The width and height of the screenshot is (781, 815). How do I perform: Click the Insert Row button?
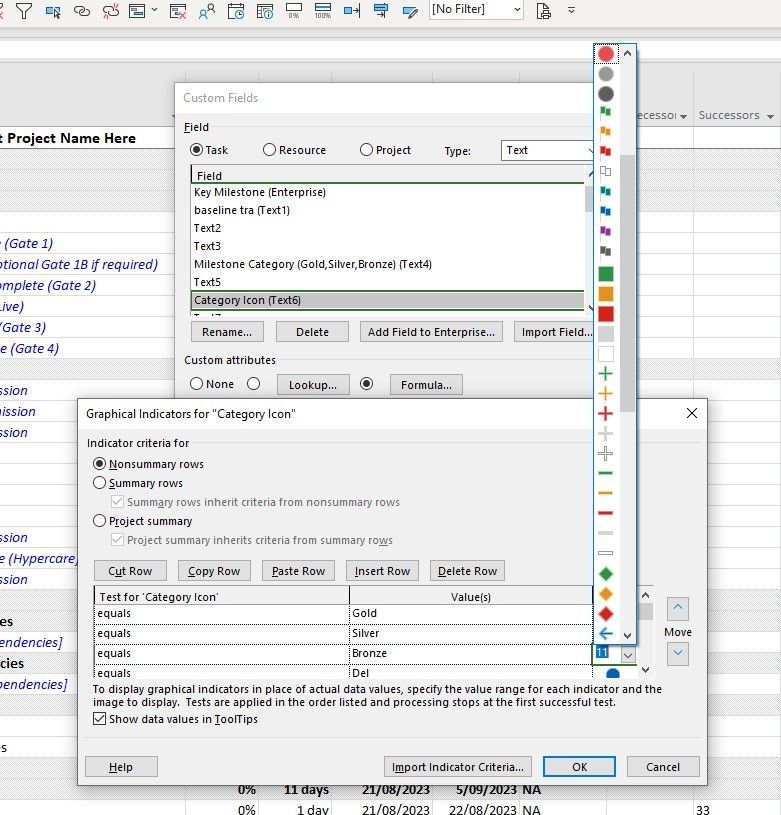tap(382, 571)
